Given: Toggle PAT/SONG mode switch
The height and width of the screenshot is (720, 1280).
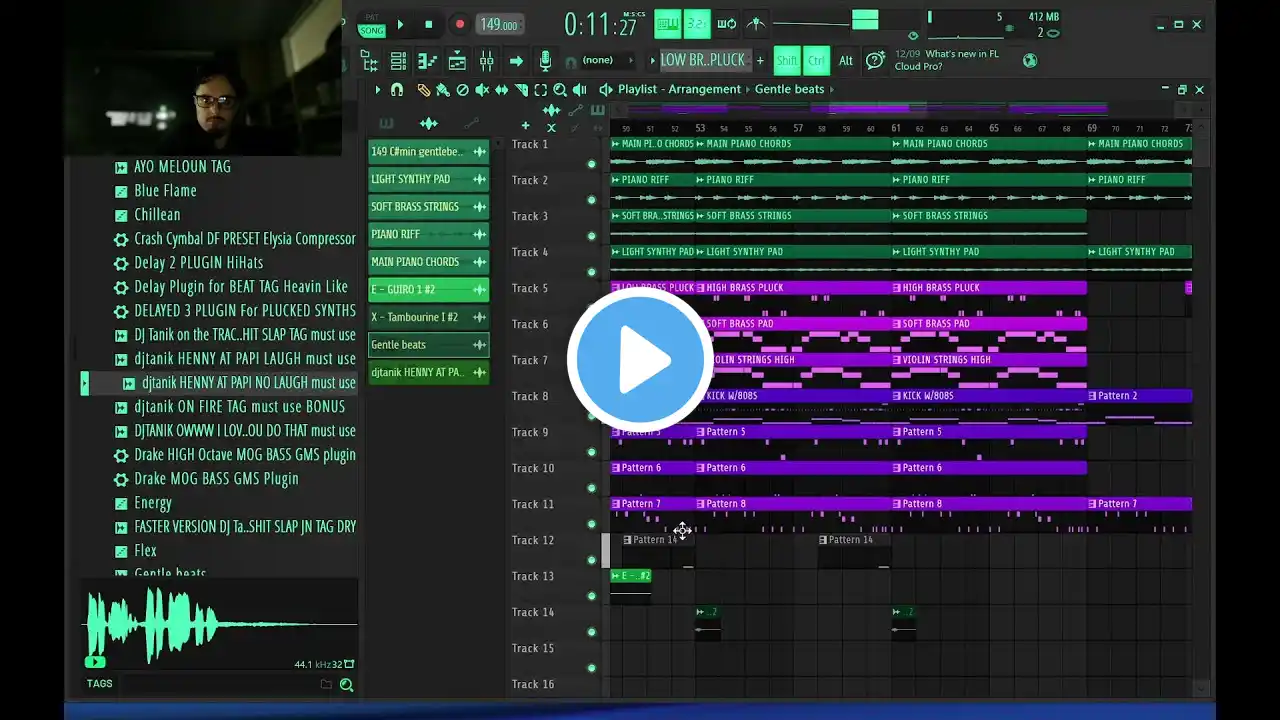Looking at the screenshot, I should click(x=372, y=25).
